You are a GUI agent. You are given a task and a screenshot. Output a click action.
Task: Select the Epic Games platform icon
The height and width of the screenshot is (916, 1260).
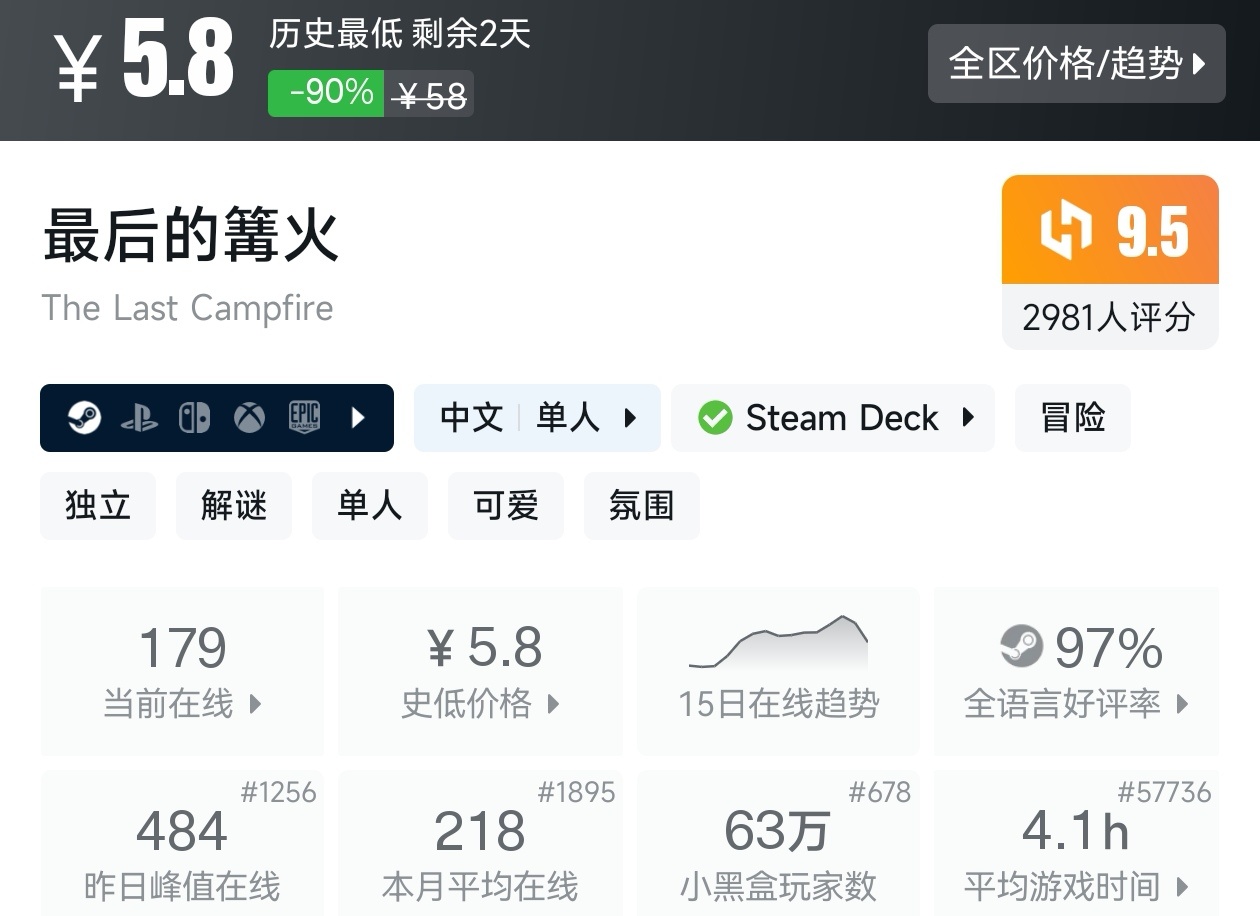tap(304, 417)
